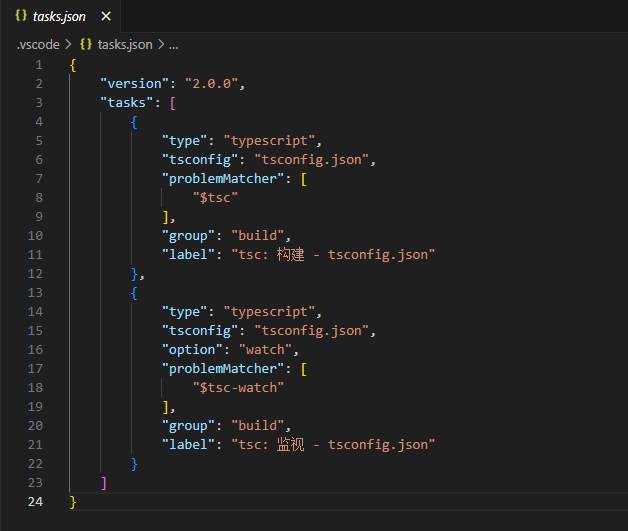Select the tasks.json tab

coord(60,16)
